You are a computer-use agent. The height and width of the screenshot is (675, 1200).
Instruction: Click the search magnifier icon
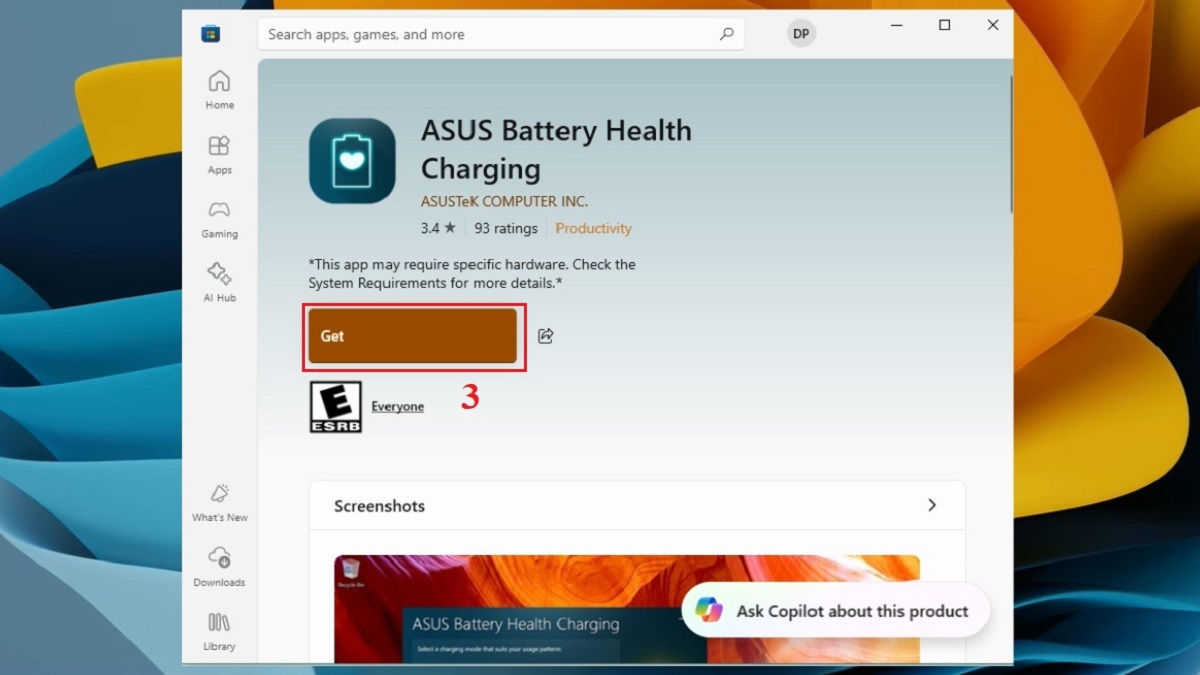(x=727, y=33)
